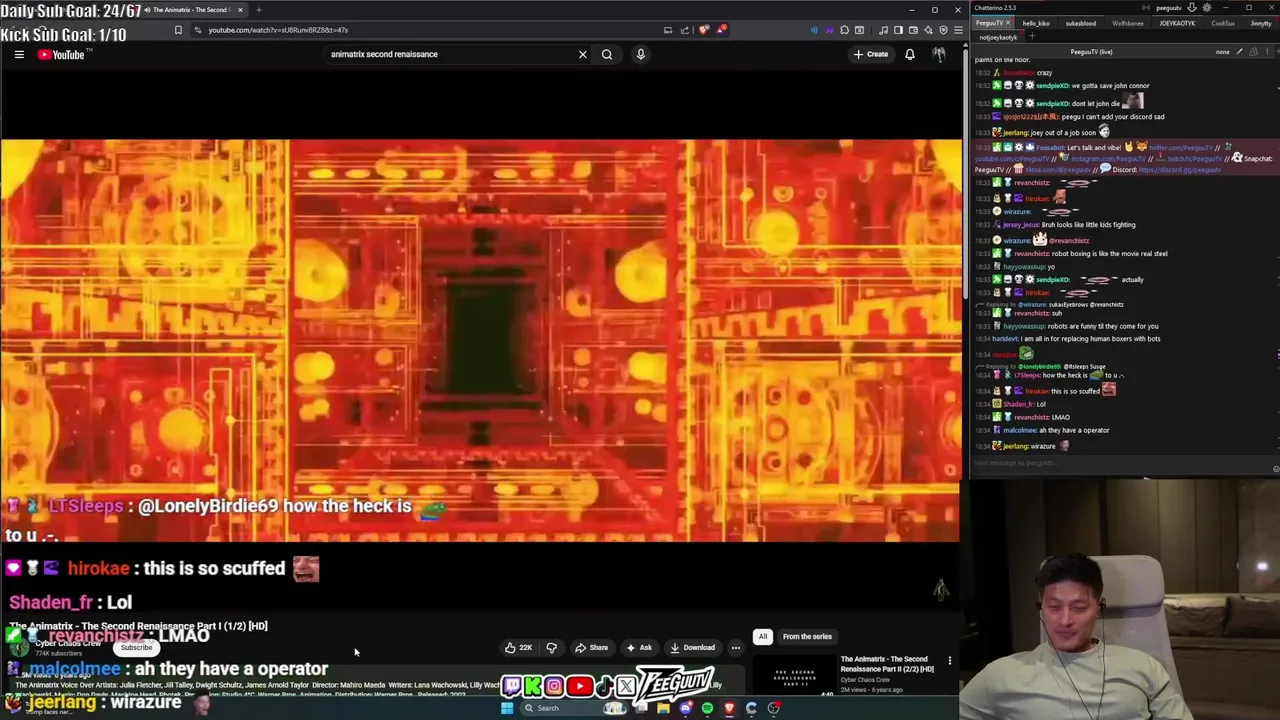Switch to sukasblood tab in Chatterino
The width and height of the screenshot is (1280, 720).
[1080, 23]
